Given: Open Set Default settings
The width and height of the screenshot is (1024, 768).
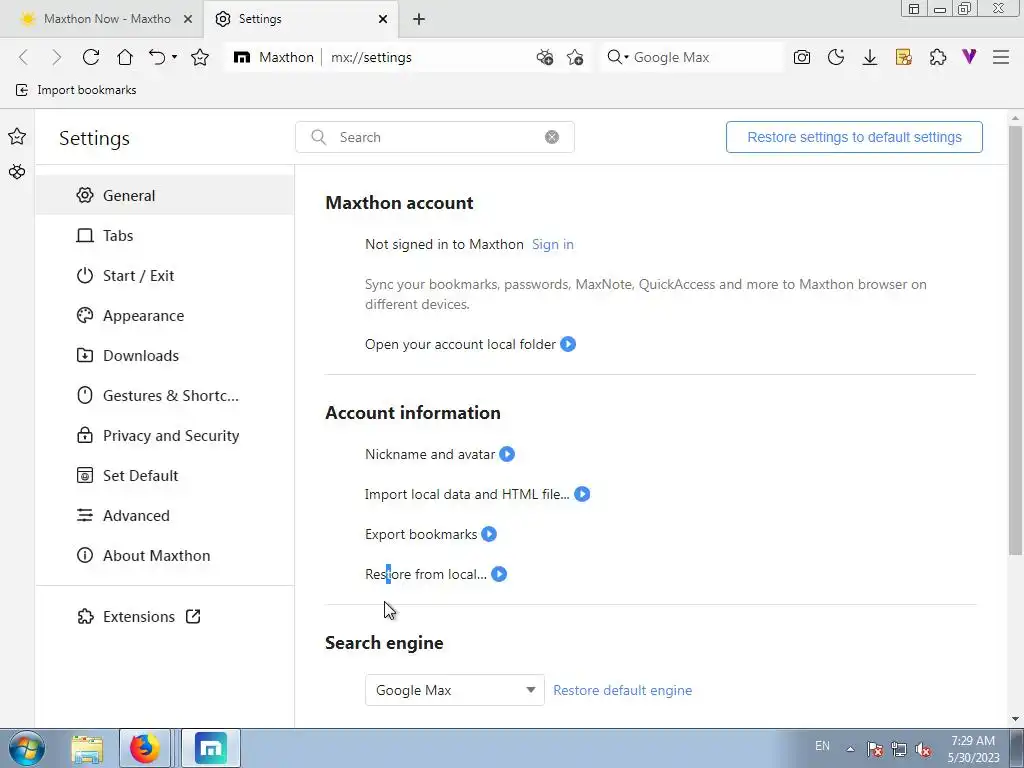Looking at the screenshot, I should [165, 475].
